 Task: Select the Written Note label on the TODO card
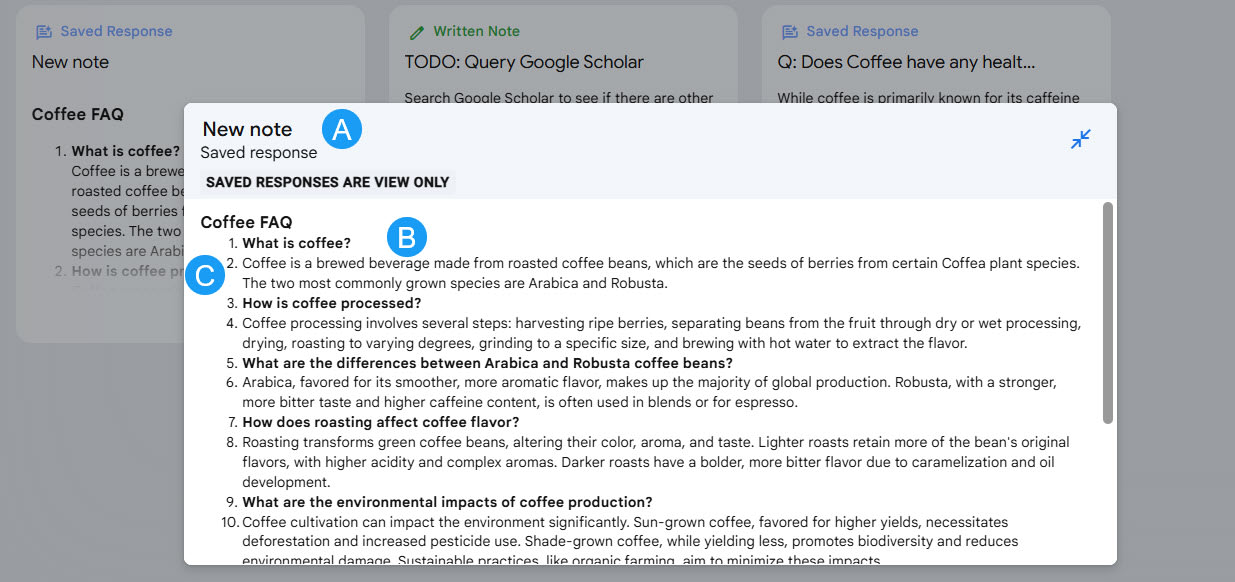point(475,31)
